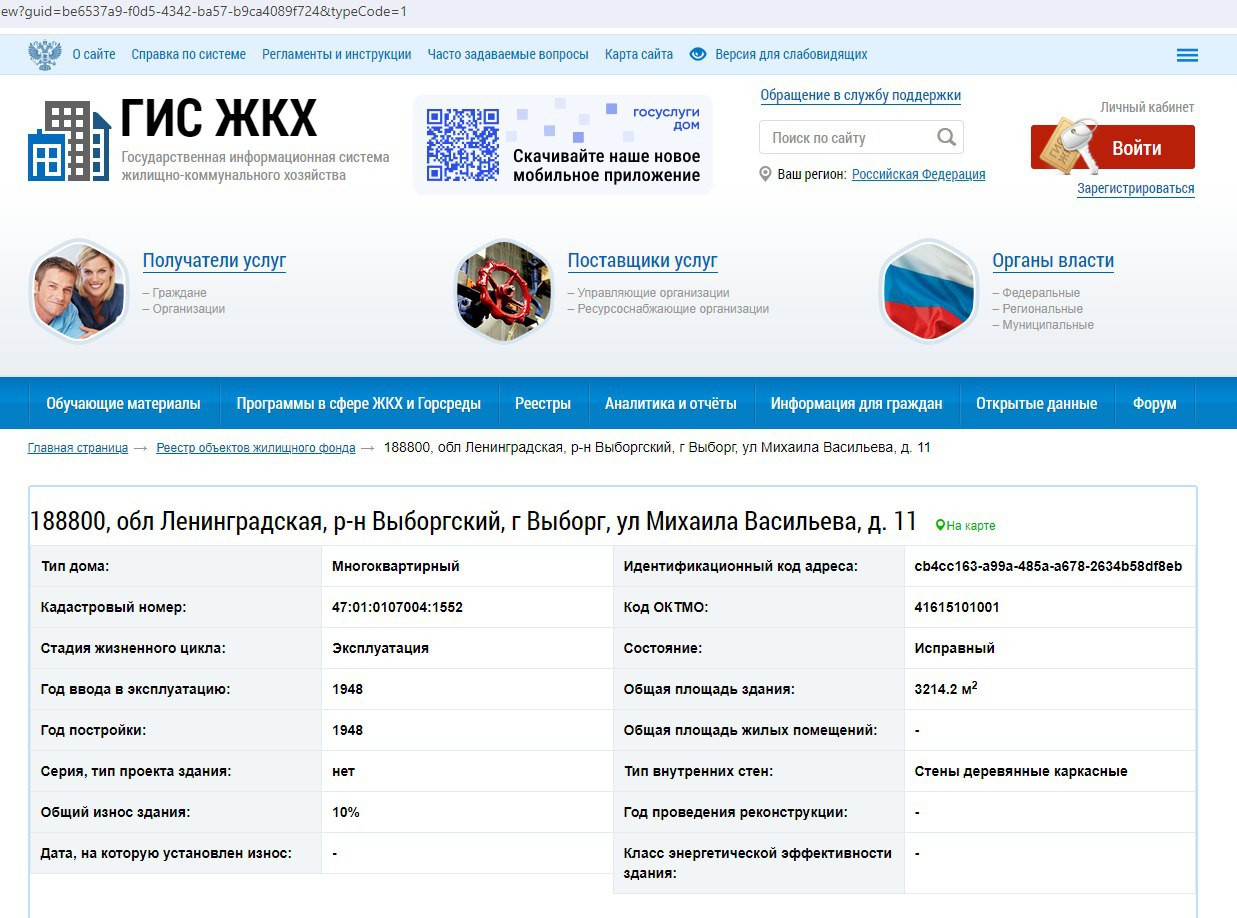Expand the Информация для граждан menu
1237x918 pixels.
(856, 404)
